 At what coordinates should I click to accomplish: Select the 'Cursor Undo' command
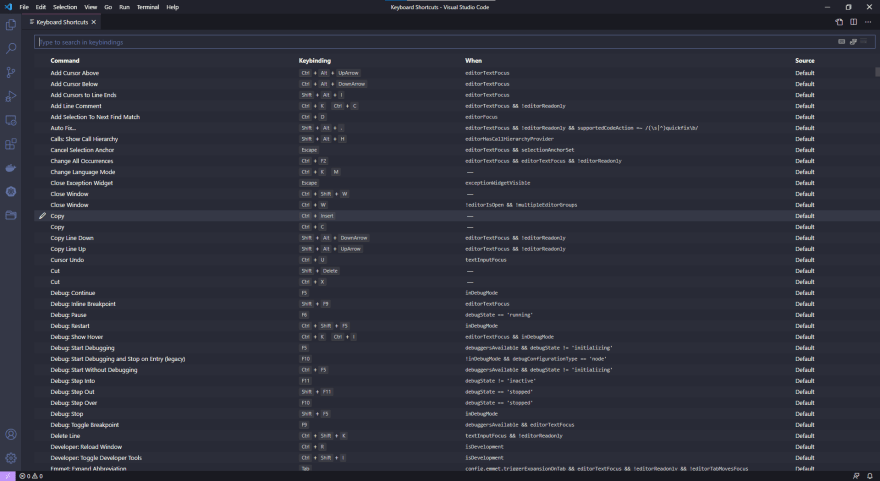(67, 260)
